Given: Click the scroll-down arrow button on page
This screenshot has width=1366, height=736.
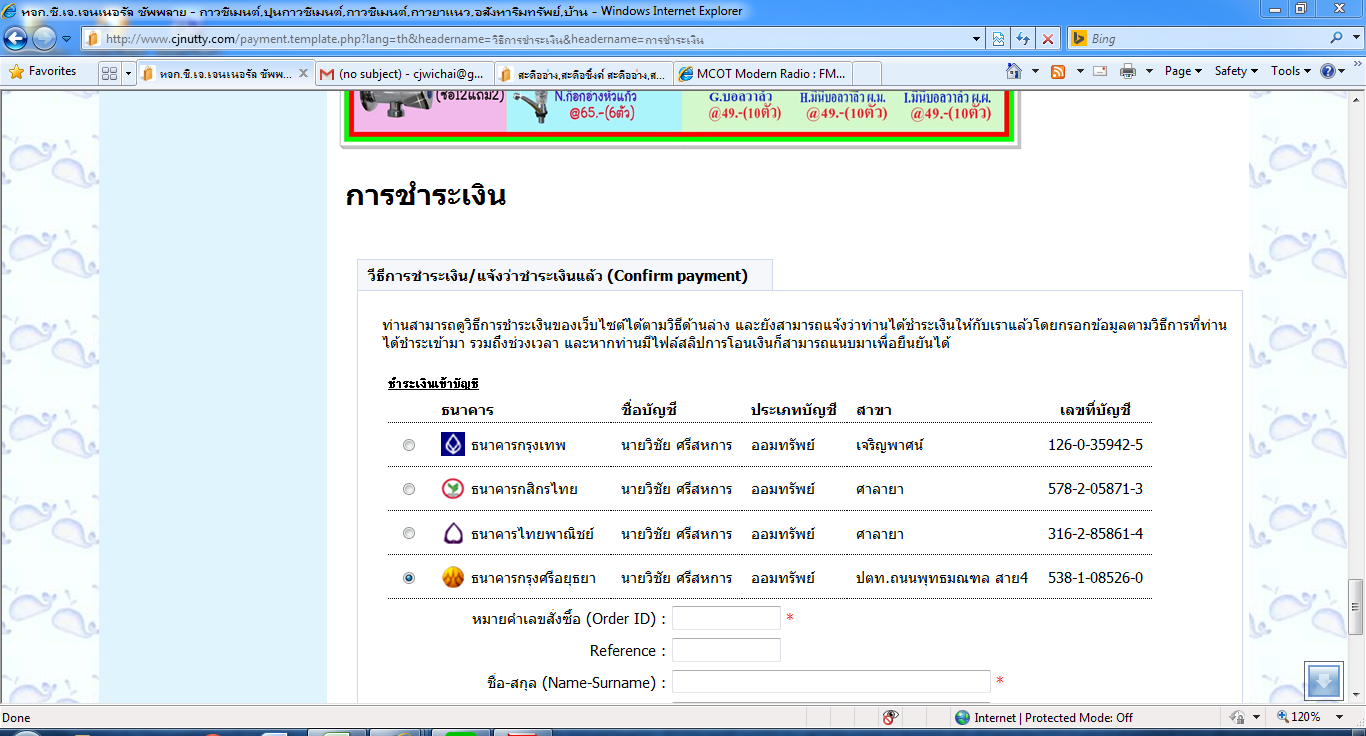Looking at the screenshot, I should pyautogui.click(x=1323, y=680).
